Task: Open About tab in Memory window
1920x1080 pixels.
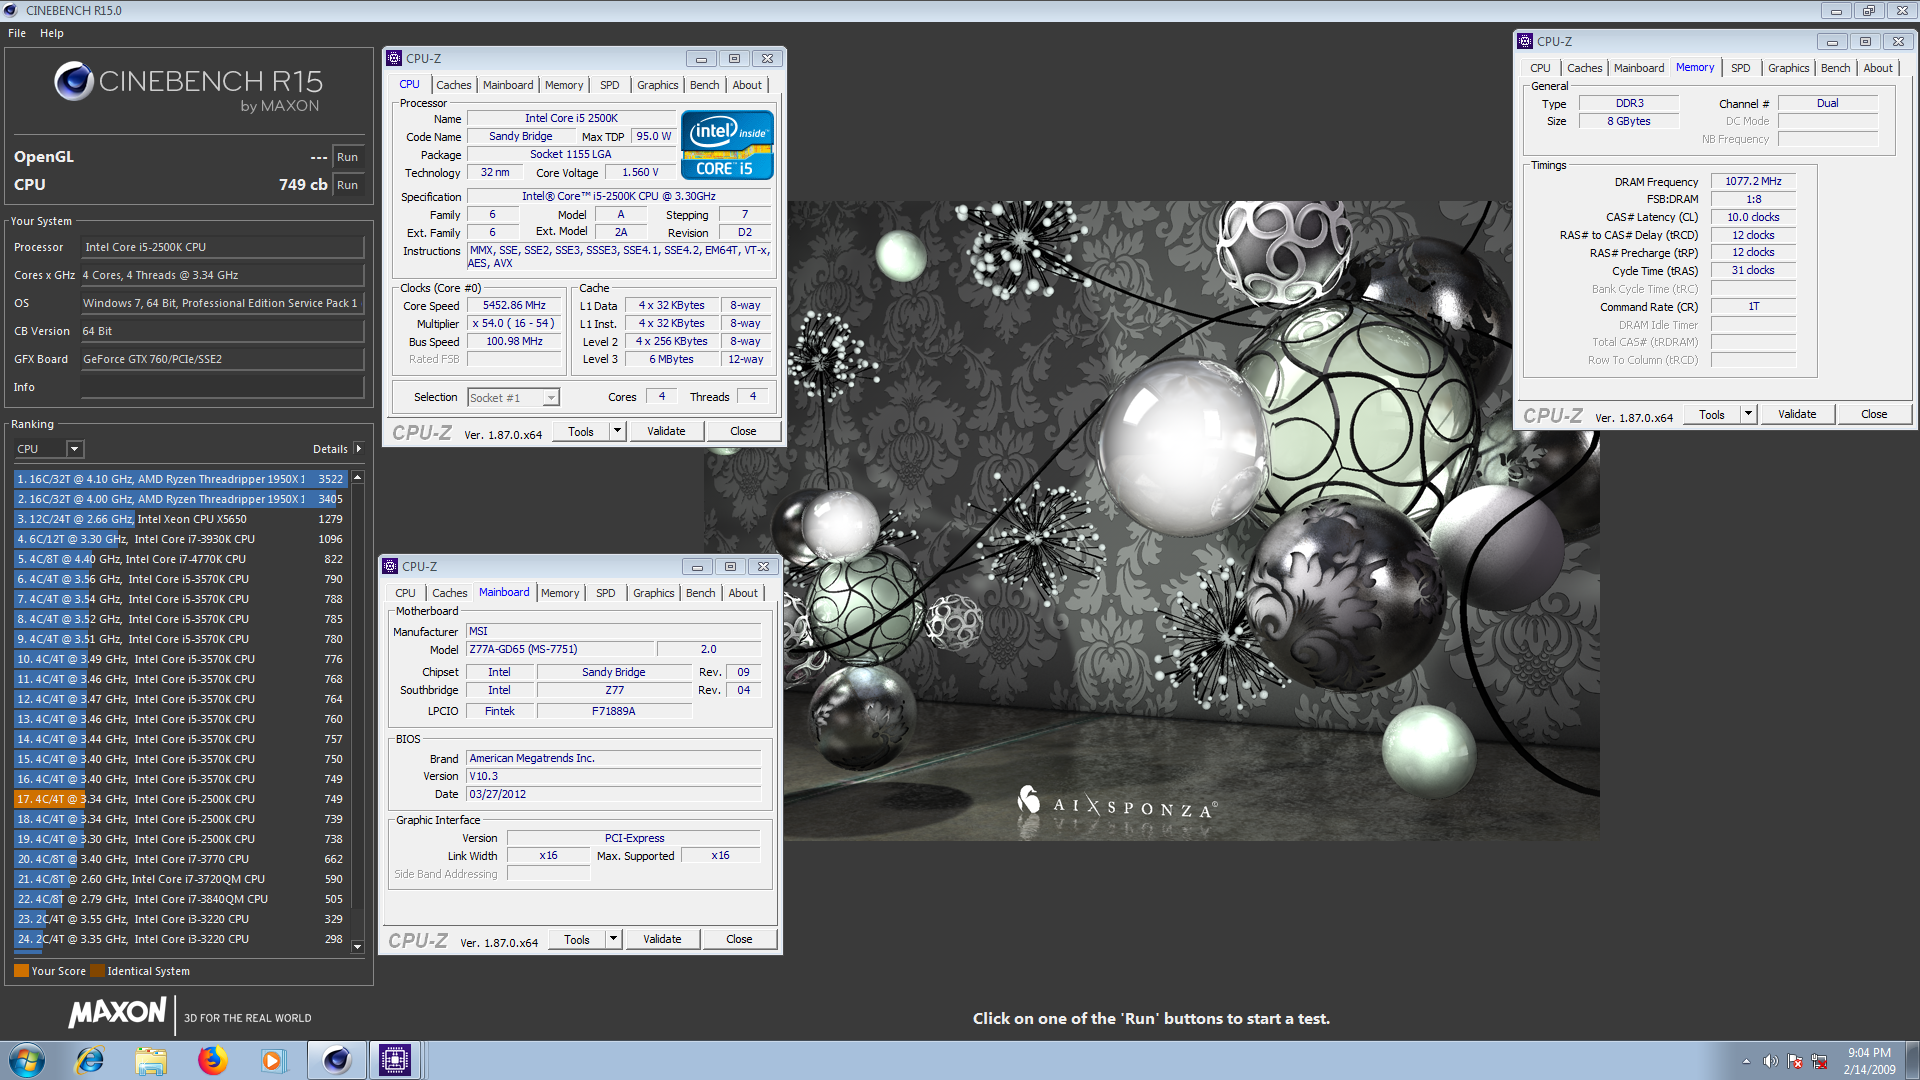Action: [x=1877, y=68]
